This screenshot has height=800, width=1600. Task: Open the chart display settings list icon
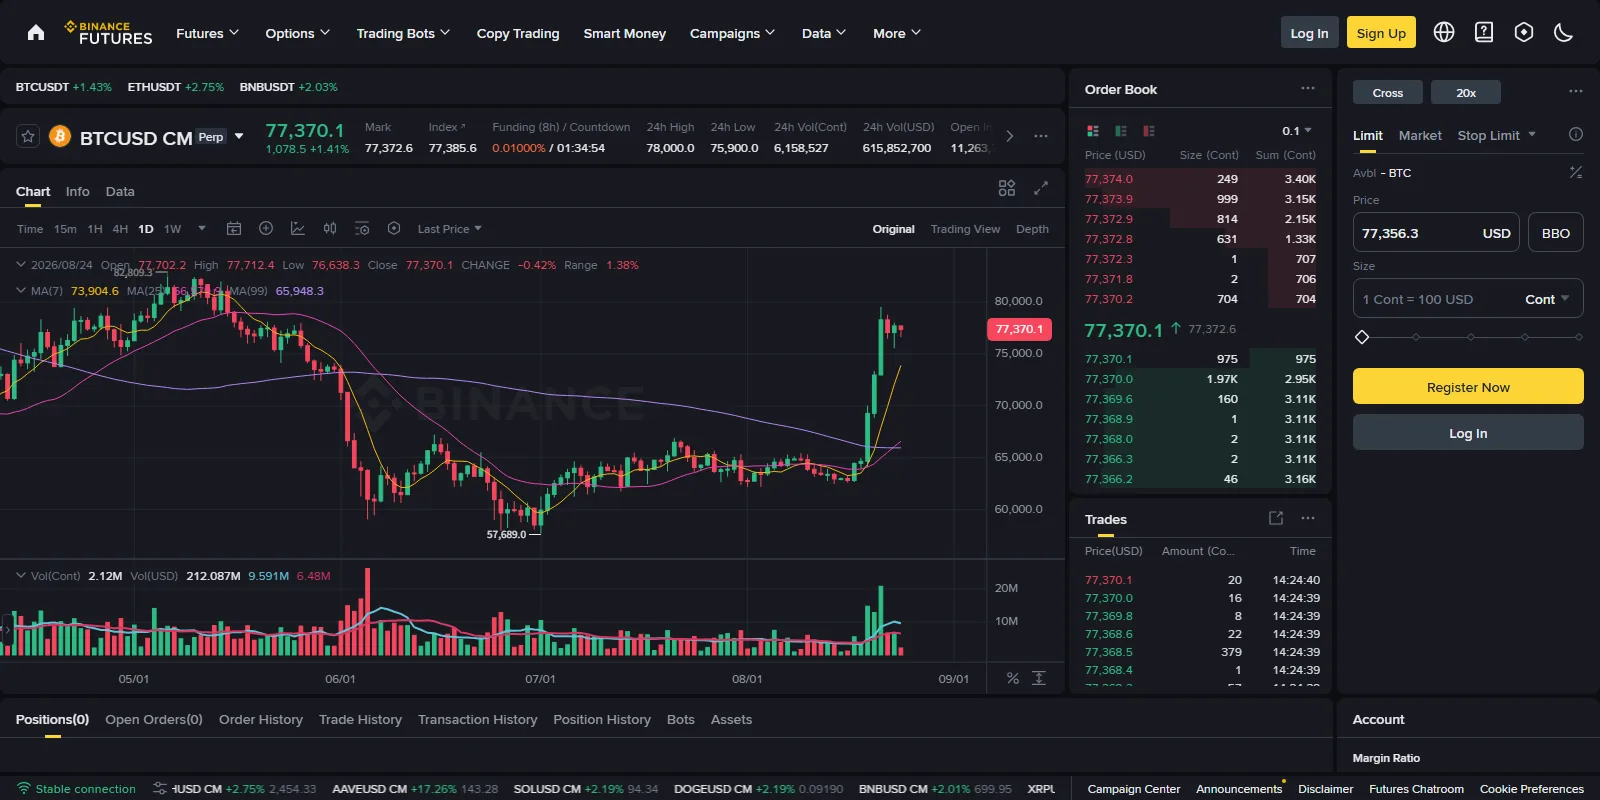(x=362, y=229)
